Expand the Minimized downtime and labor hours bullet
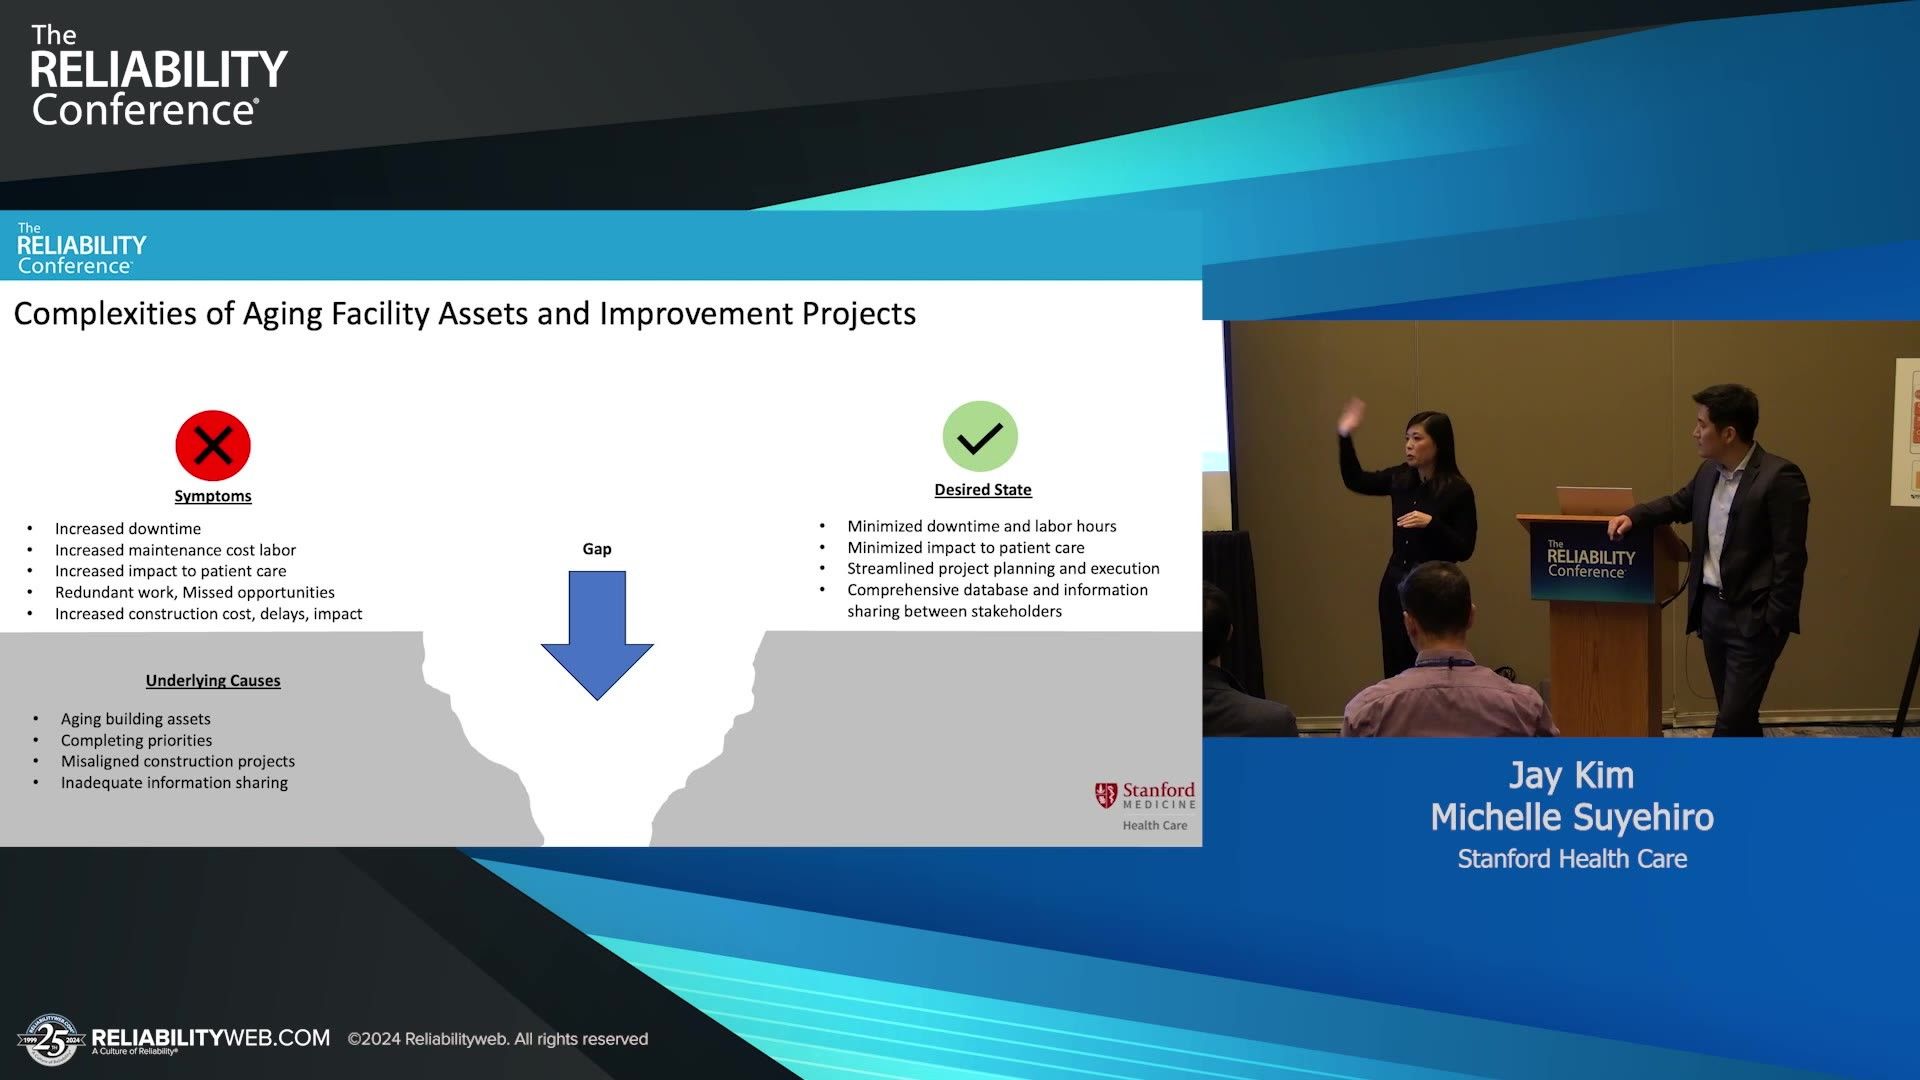Viewport: 1920px width, 1080px height. (982, 525)
